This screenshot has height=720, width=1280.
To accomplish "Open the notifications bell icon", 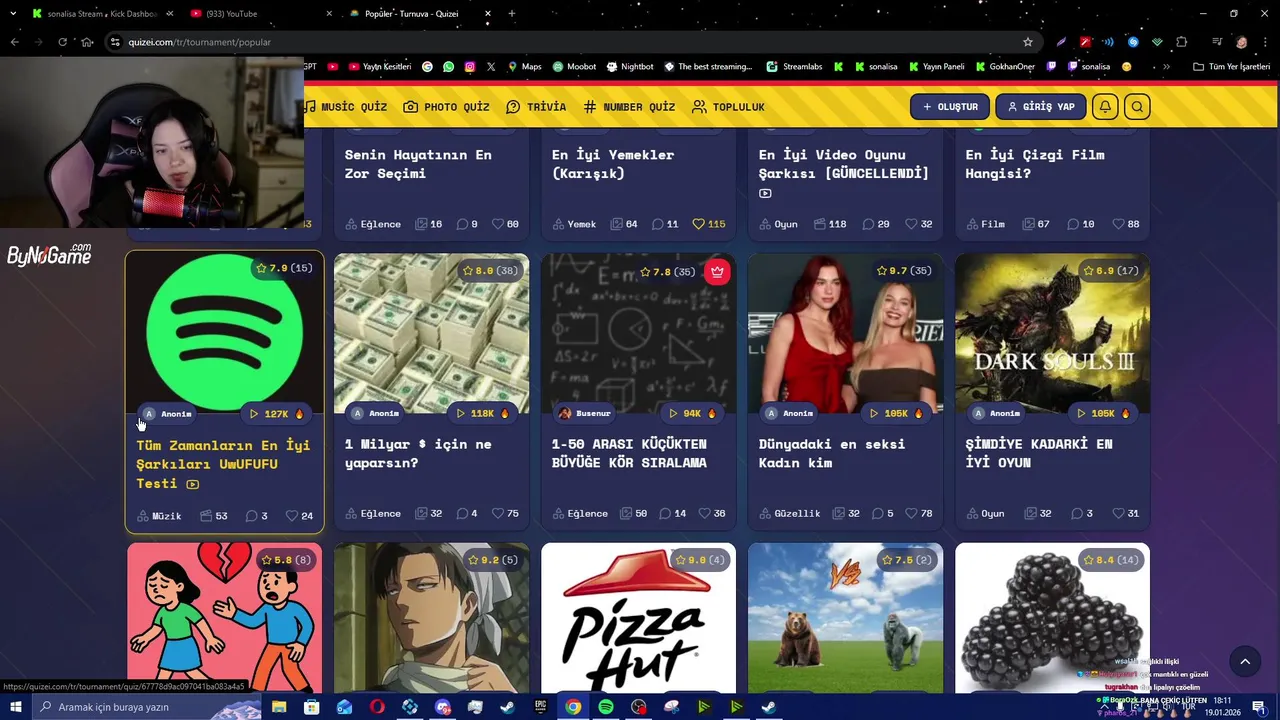I will pyautogui.click(x=1105, y=107).
